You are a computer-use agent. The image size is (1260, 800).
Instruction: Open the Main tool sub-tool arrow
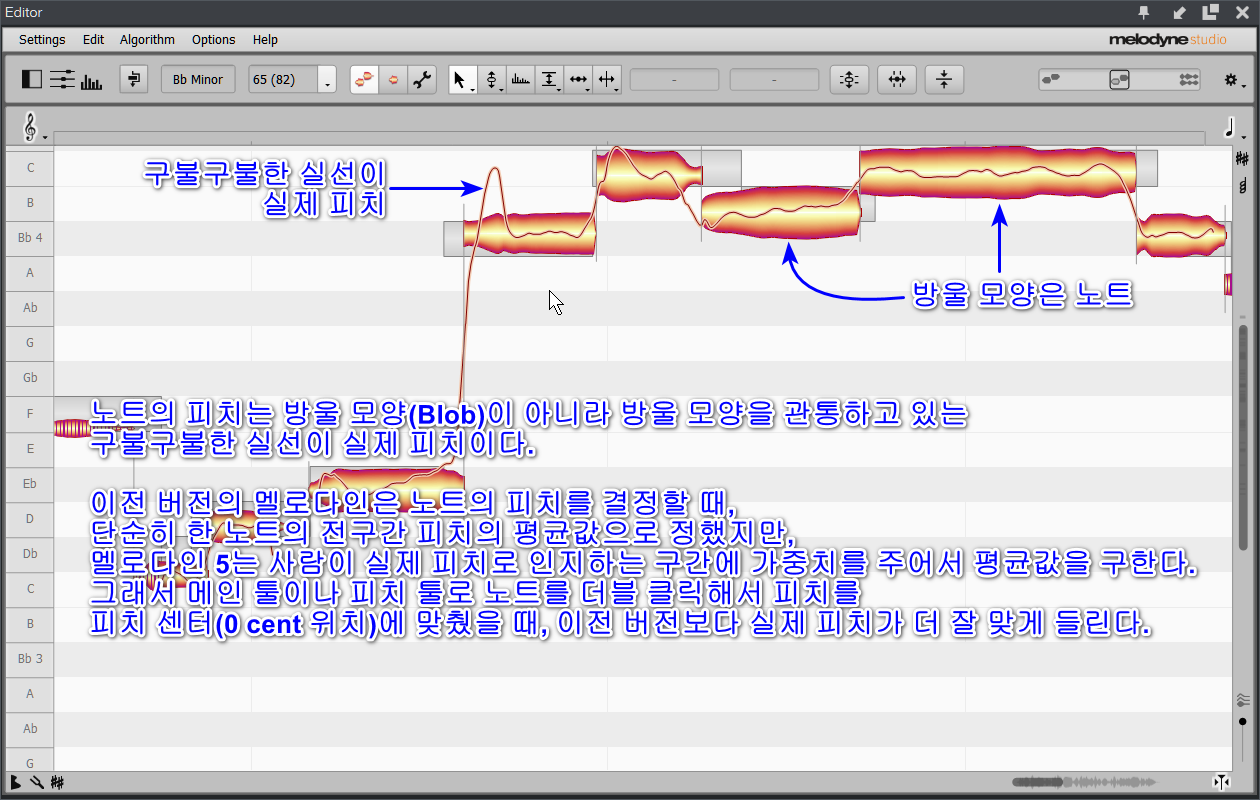(x=472, y=89)
